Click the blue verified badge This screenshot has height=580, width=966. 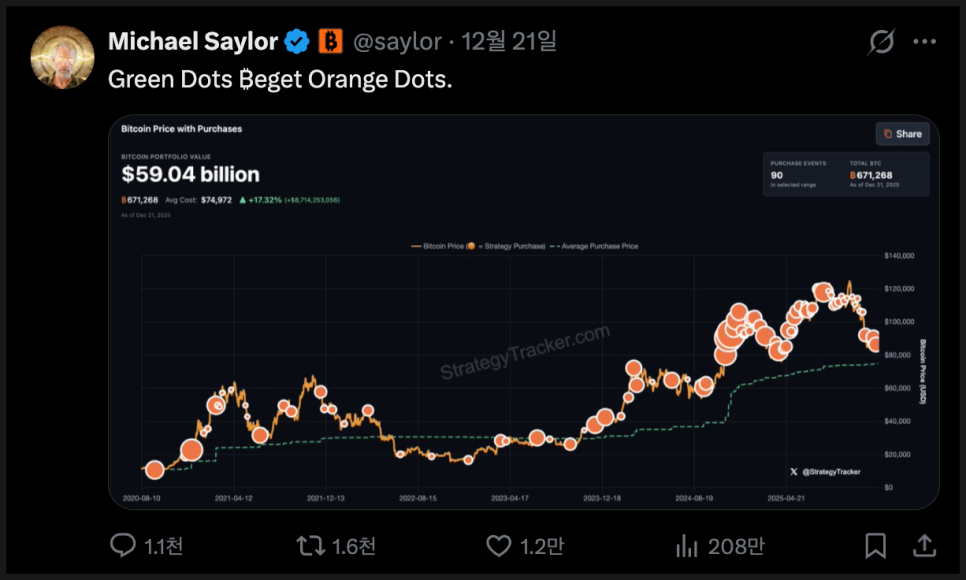click(x=297, y=42)
